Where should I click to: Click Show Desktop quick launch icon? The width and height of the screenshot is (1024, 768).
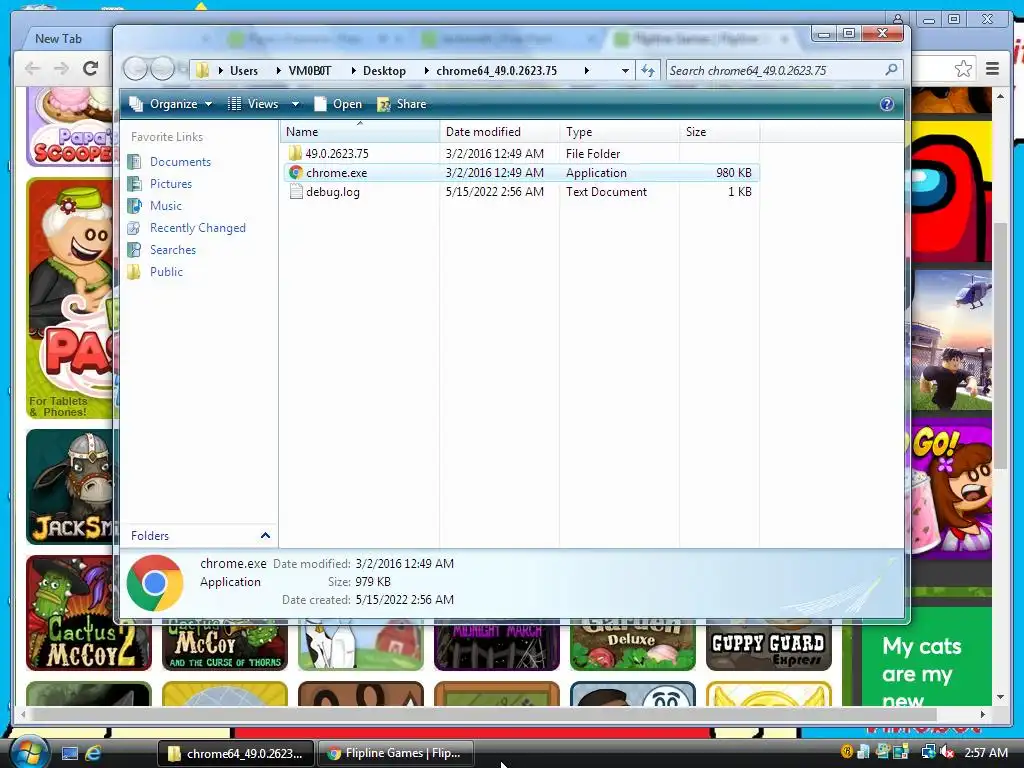click(x=70, y=753)
